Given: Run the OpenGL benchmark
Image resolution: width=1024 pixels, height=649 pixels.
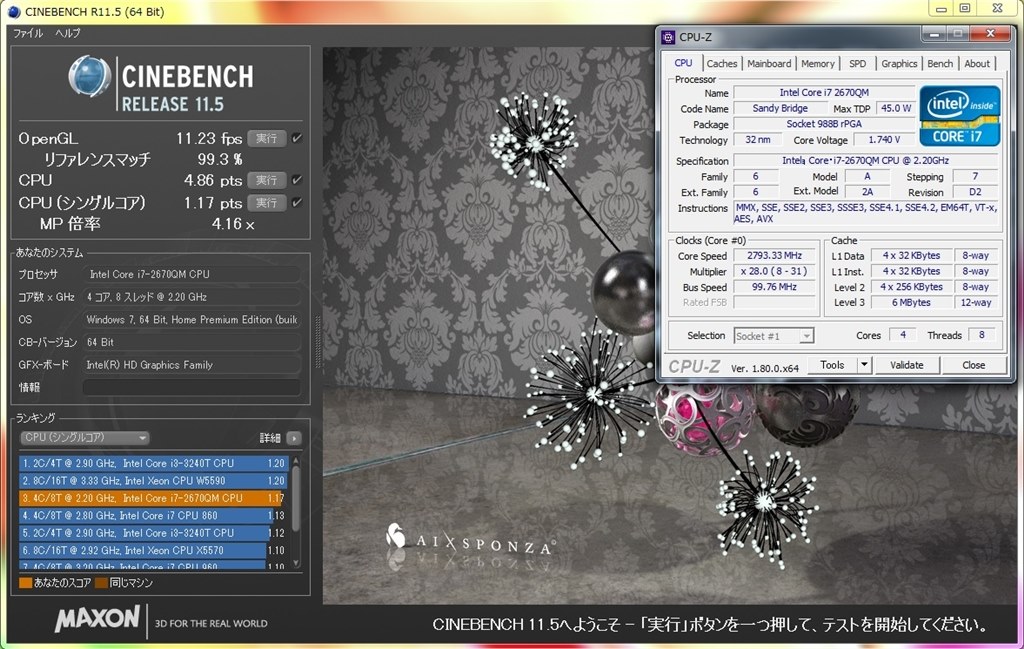Looking at the screenshot, I should (x=266, y=138).
